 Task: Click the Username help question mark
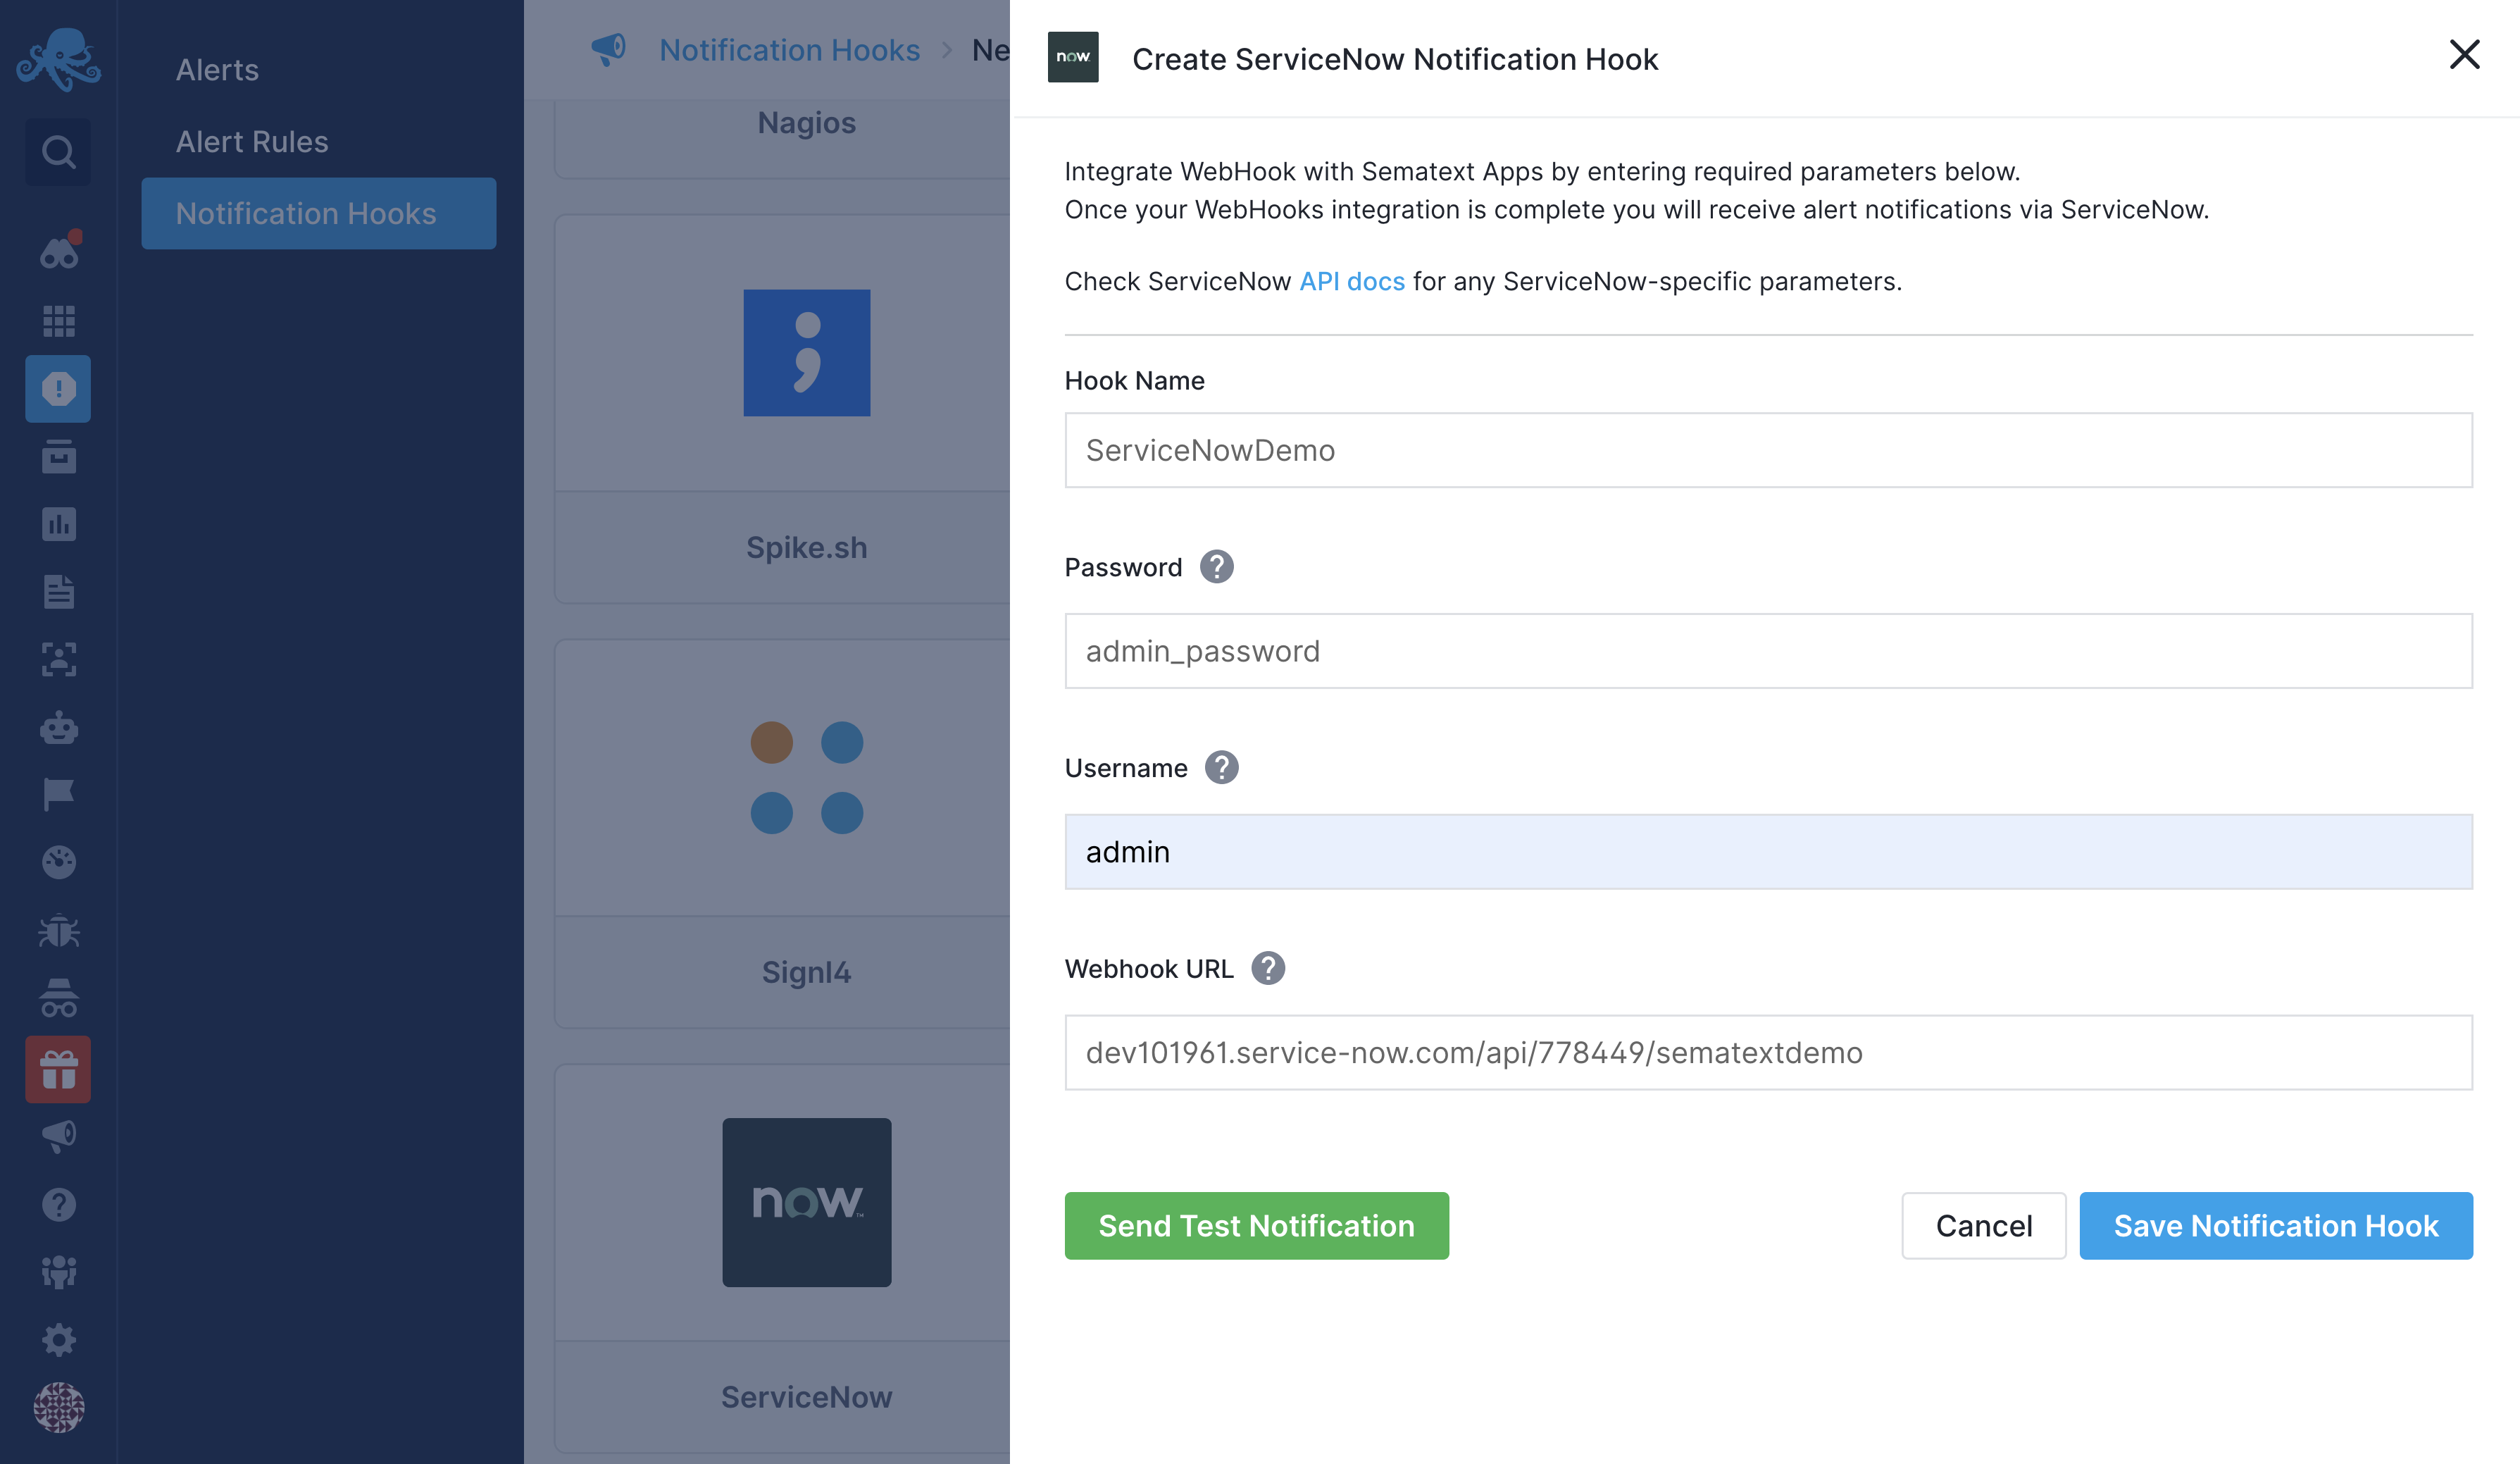[x=1221, y=768]
